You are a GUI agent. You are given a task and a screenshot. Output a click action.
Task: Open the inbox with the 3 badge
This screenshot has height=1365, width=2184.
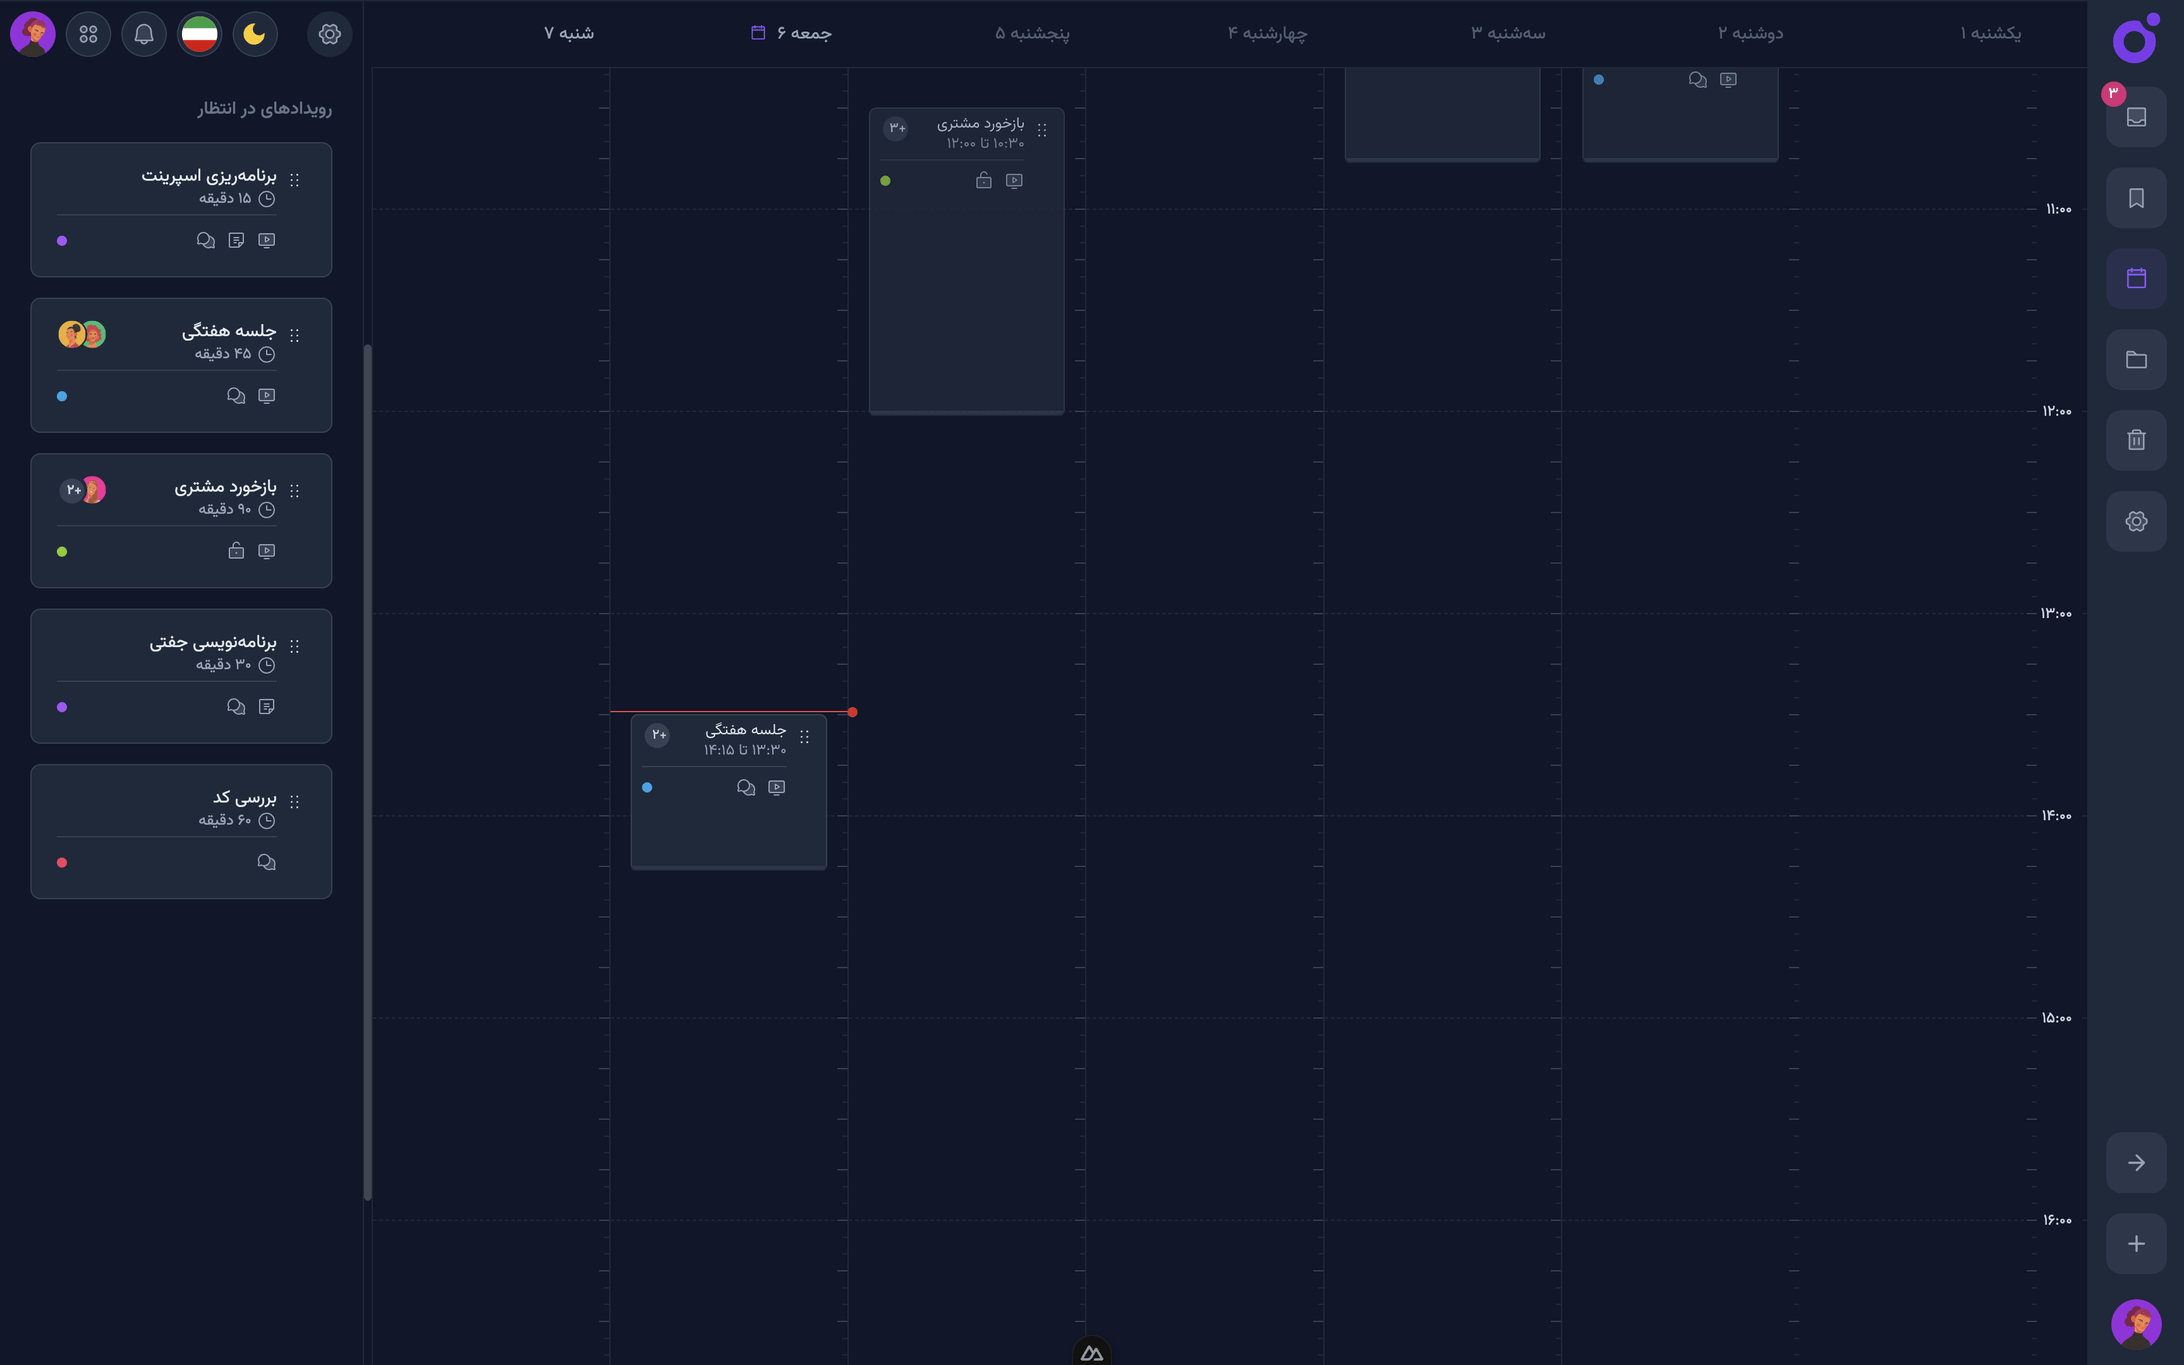[x=2136, y=116]
